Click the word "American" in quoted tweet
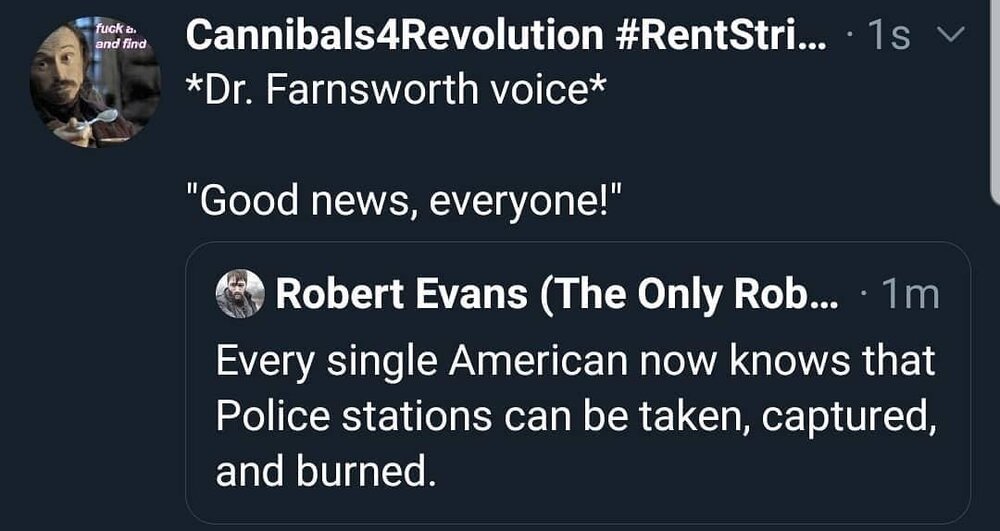1000x531 pixels. [529, 361]
